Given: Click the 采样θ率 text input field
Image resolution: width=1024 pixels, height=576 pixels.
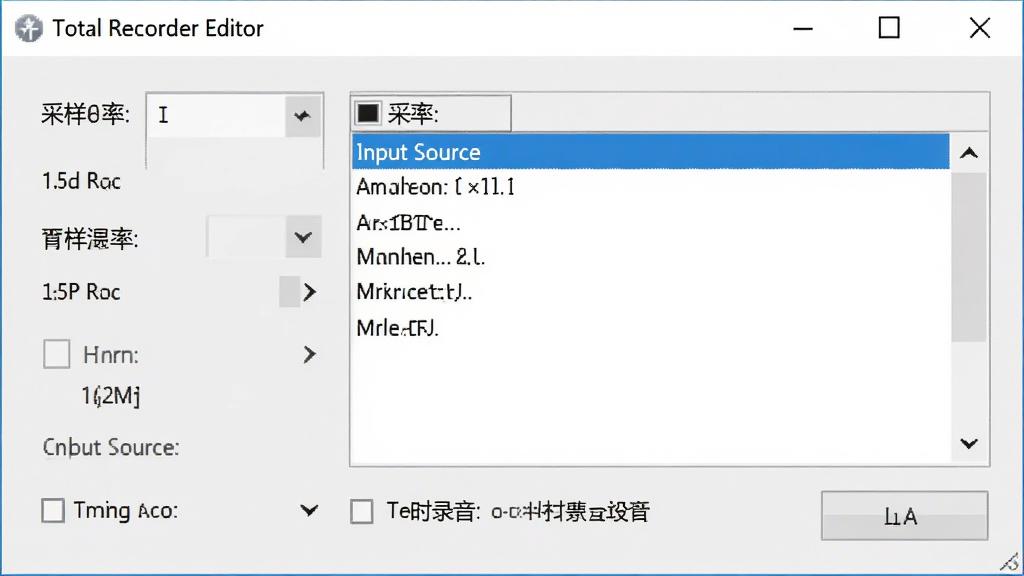Looking at the screenshot, I should pyautogui.click(x=216, y=116).
